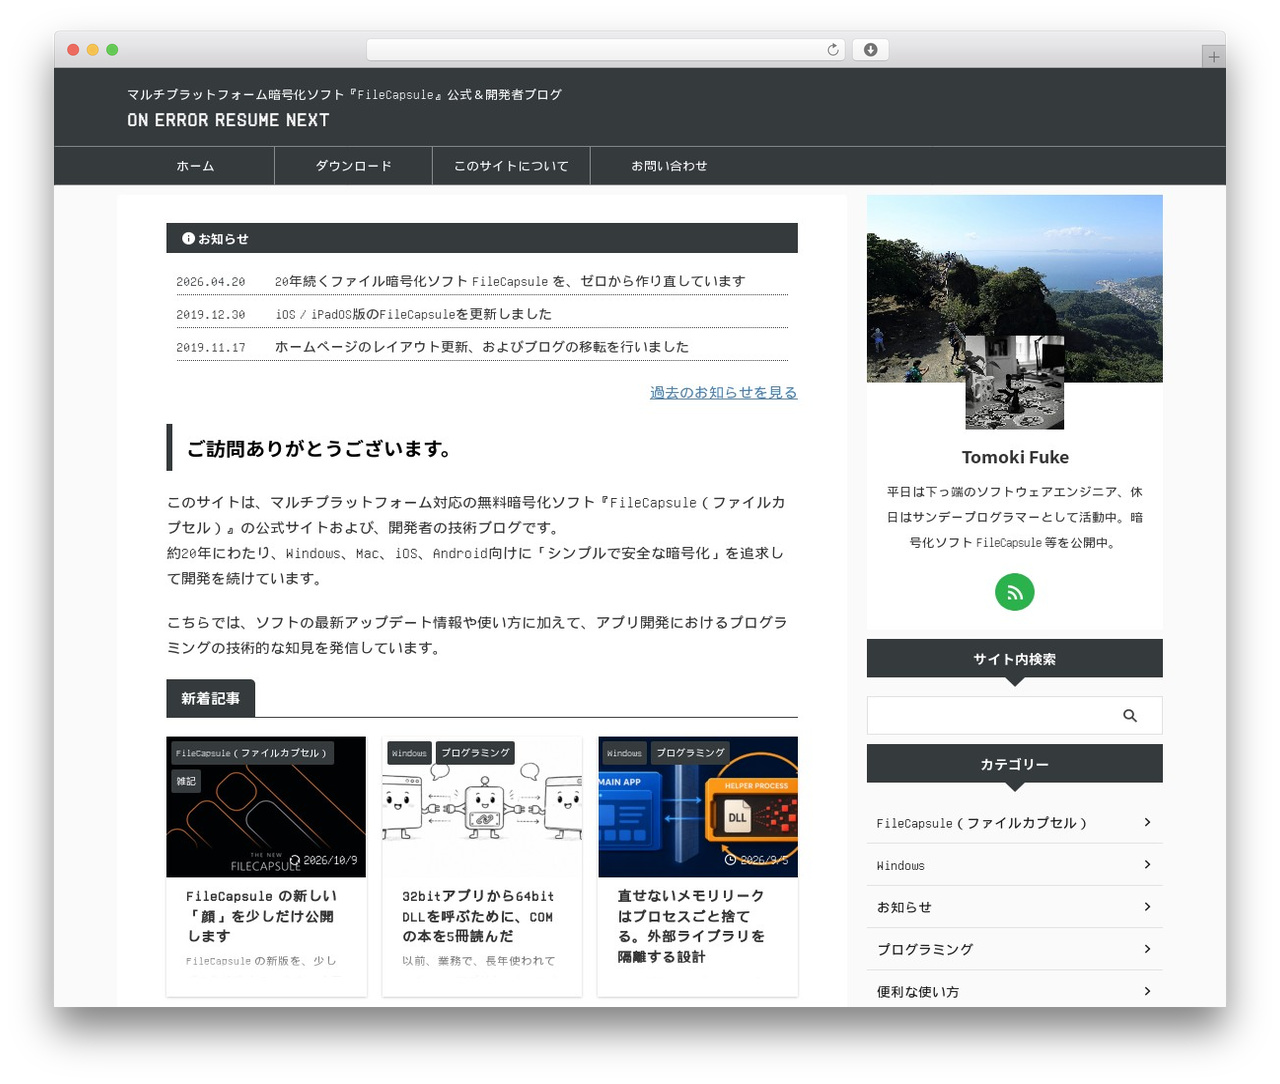Go to the ダウンロード menu item
Image resolution: width=1280 pixels, height=1084 pixels.
pyautogui.click(x=354, y=166)
